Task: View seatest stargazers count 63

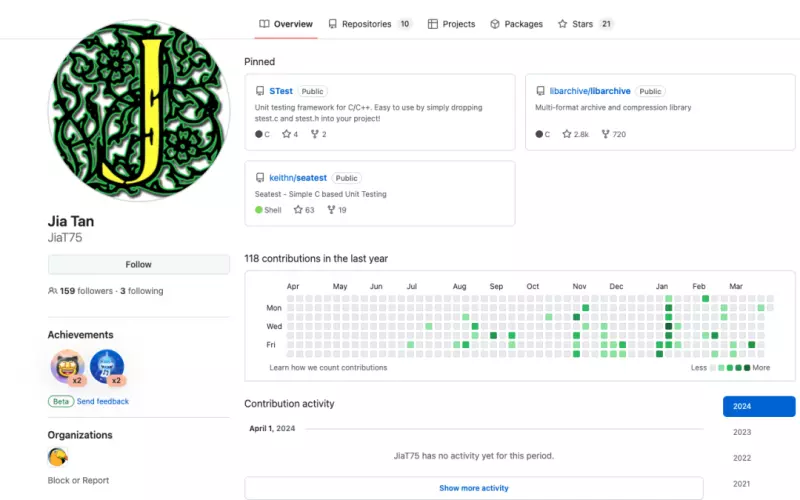Action: point(304,210)
